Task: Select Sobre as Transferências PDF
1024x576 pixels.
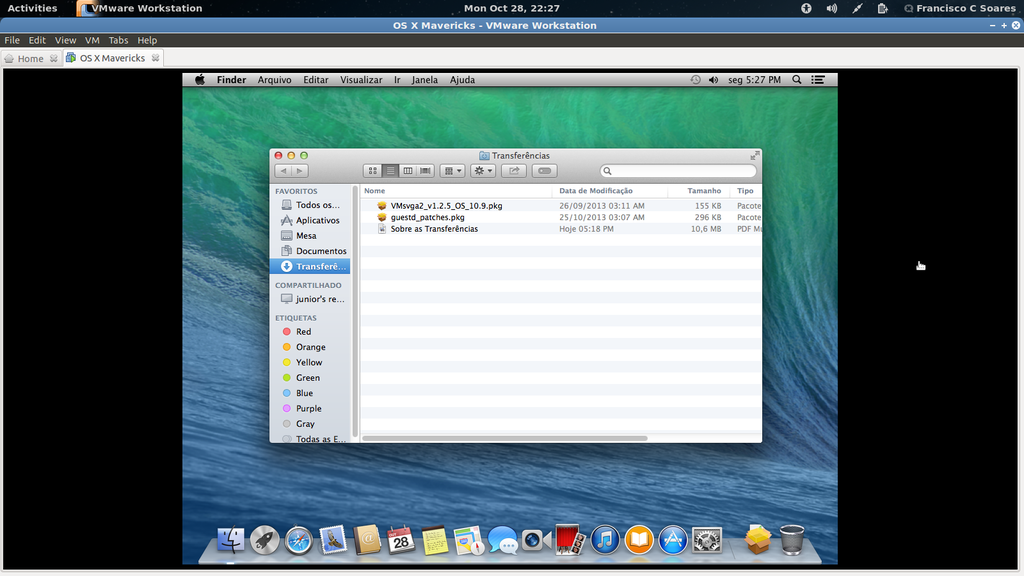Action: [x=561, y=229]
